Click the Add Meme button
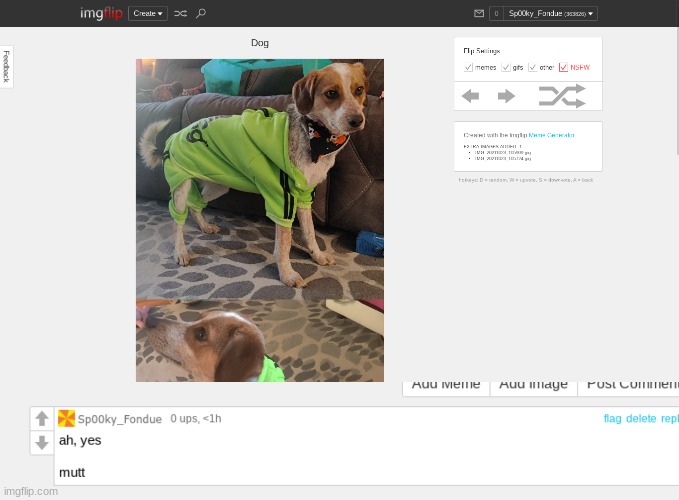 tap(446, 388)
